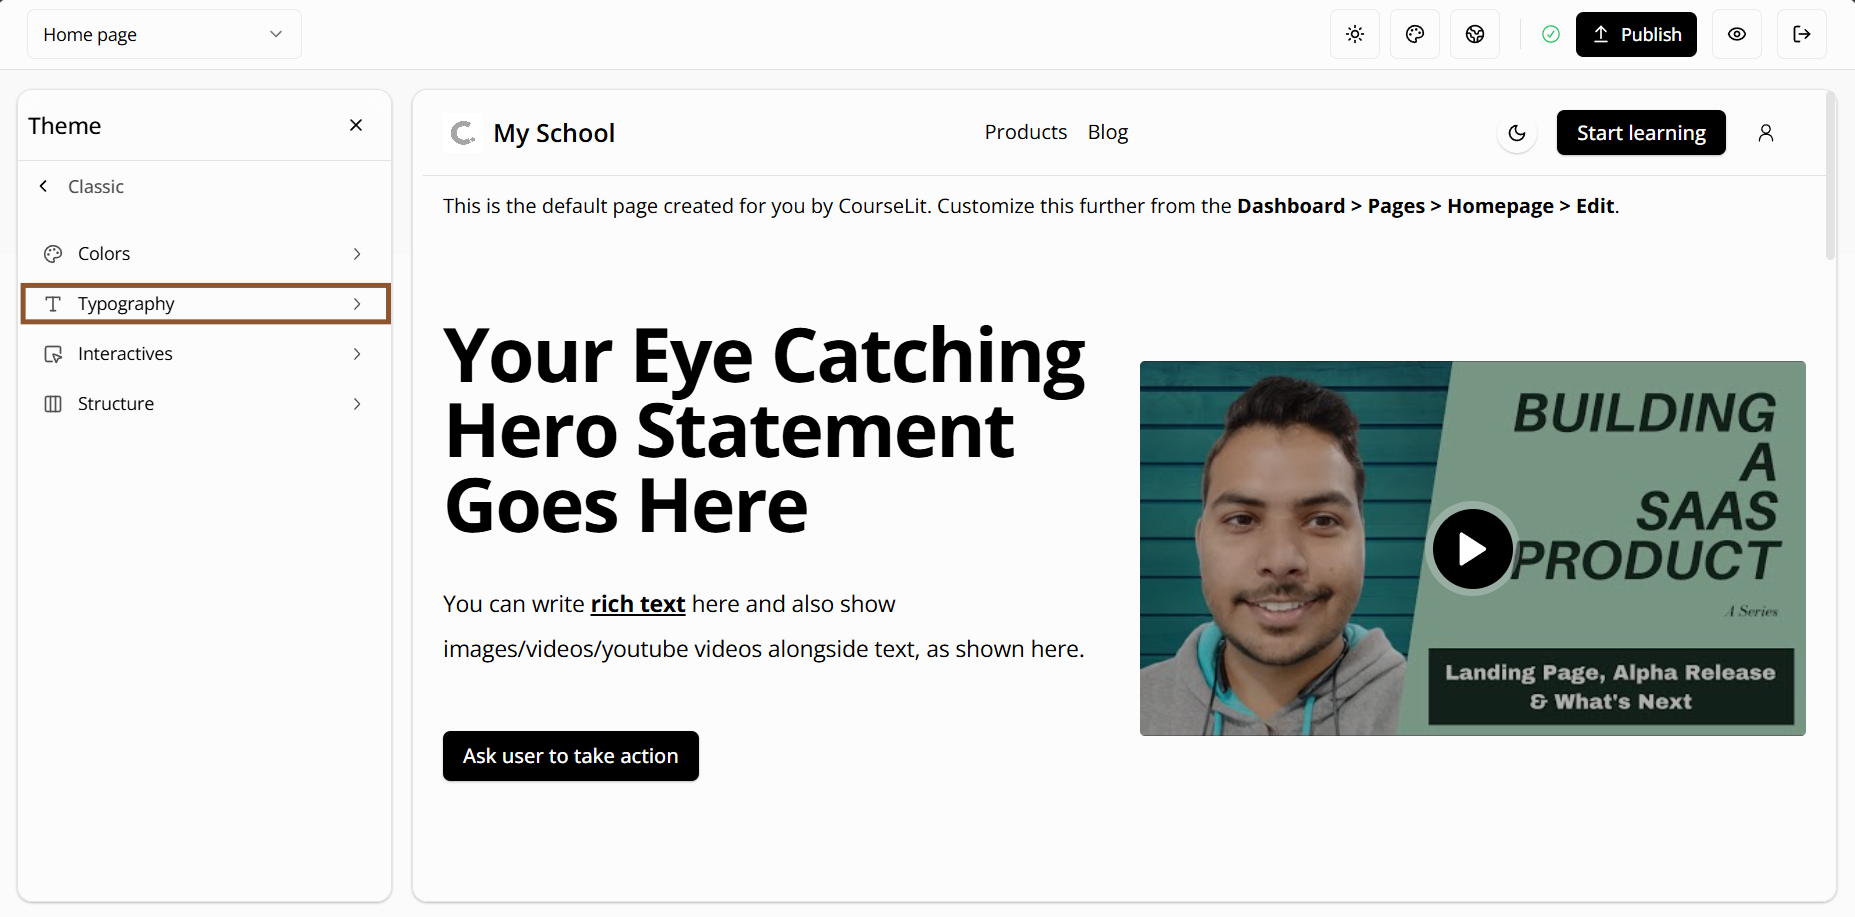Open the Products navigation menu
1855x917 pixels.
[1025, 131]
